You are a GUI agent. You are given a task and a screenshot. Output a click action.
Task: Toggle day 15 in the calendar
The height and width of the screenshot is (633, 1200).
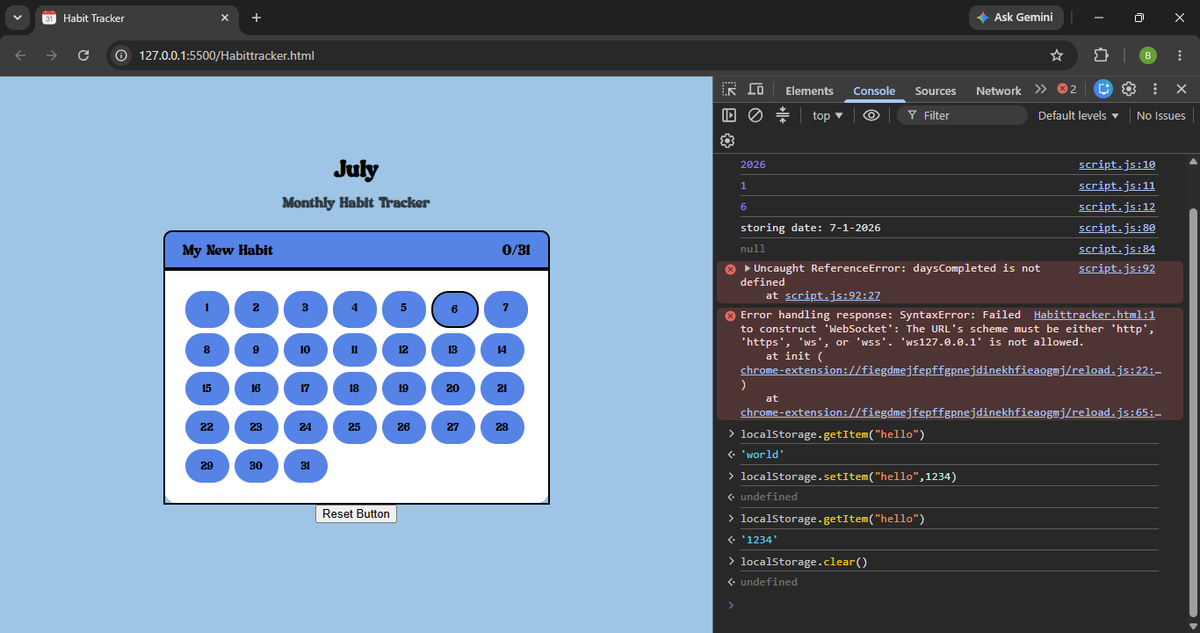pos(207,387)
